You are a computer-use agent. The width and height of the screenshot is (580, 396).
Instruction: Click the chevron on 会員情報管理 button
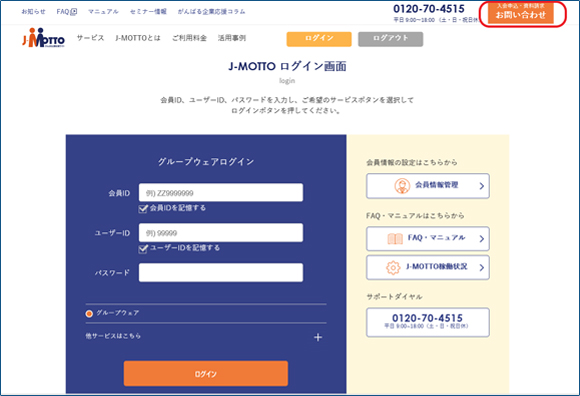pos(482,186)
